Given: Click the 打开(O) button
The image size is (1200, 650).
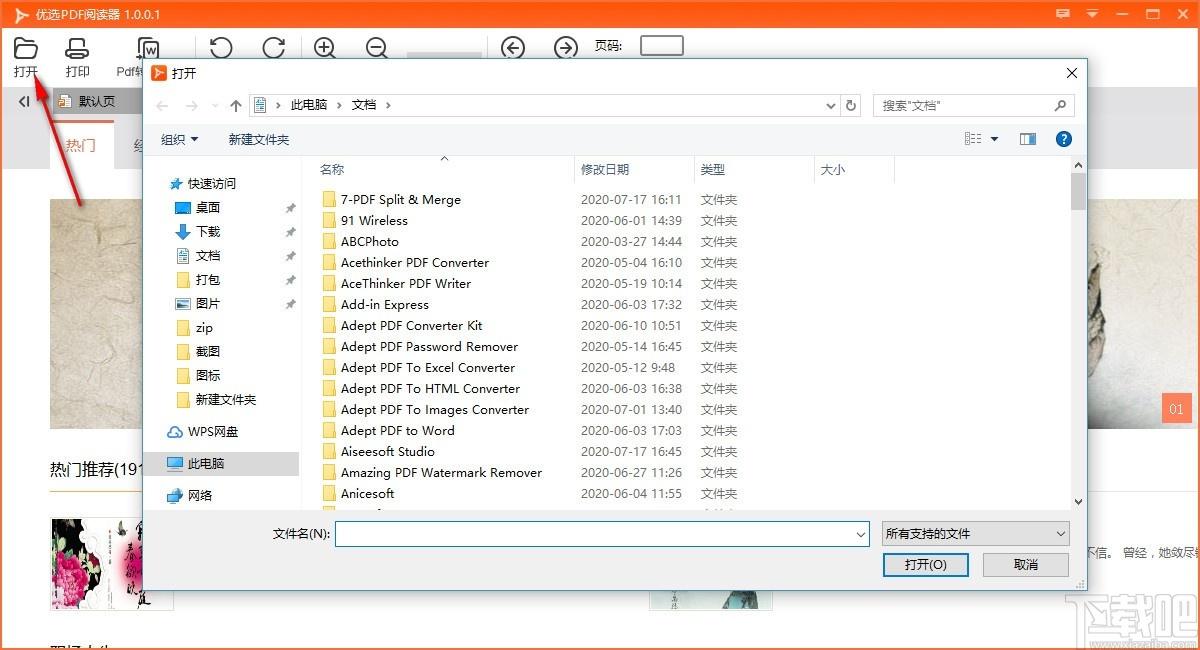Looking at the screenshot, I should pos(926,565).
